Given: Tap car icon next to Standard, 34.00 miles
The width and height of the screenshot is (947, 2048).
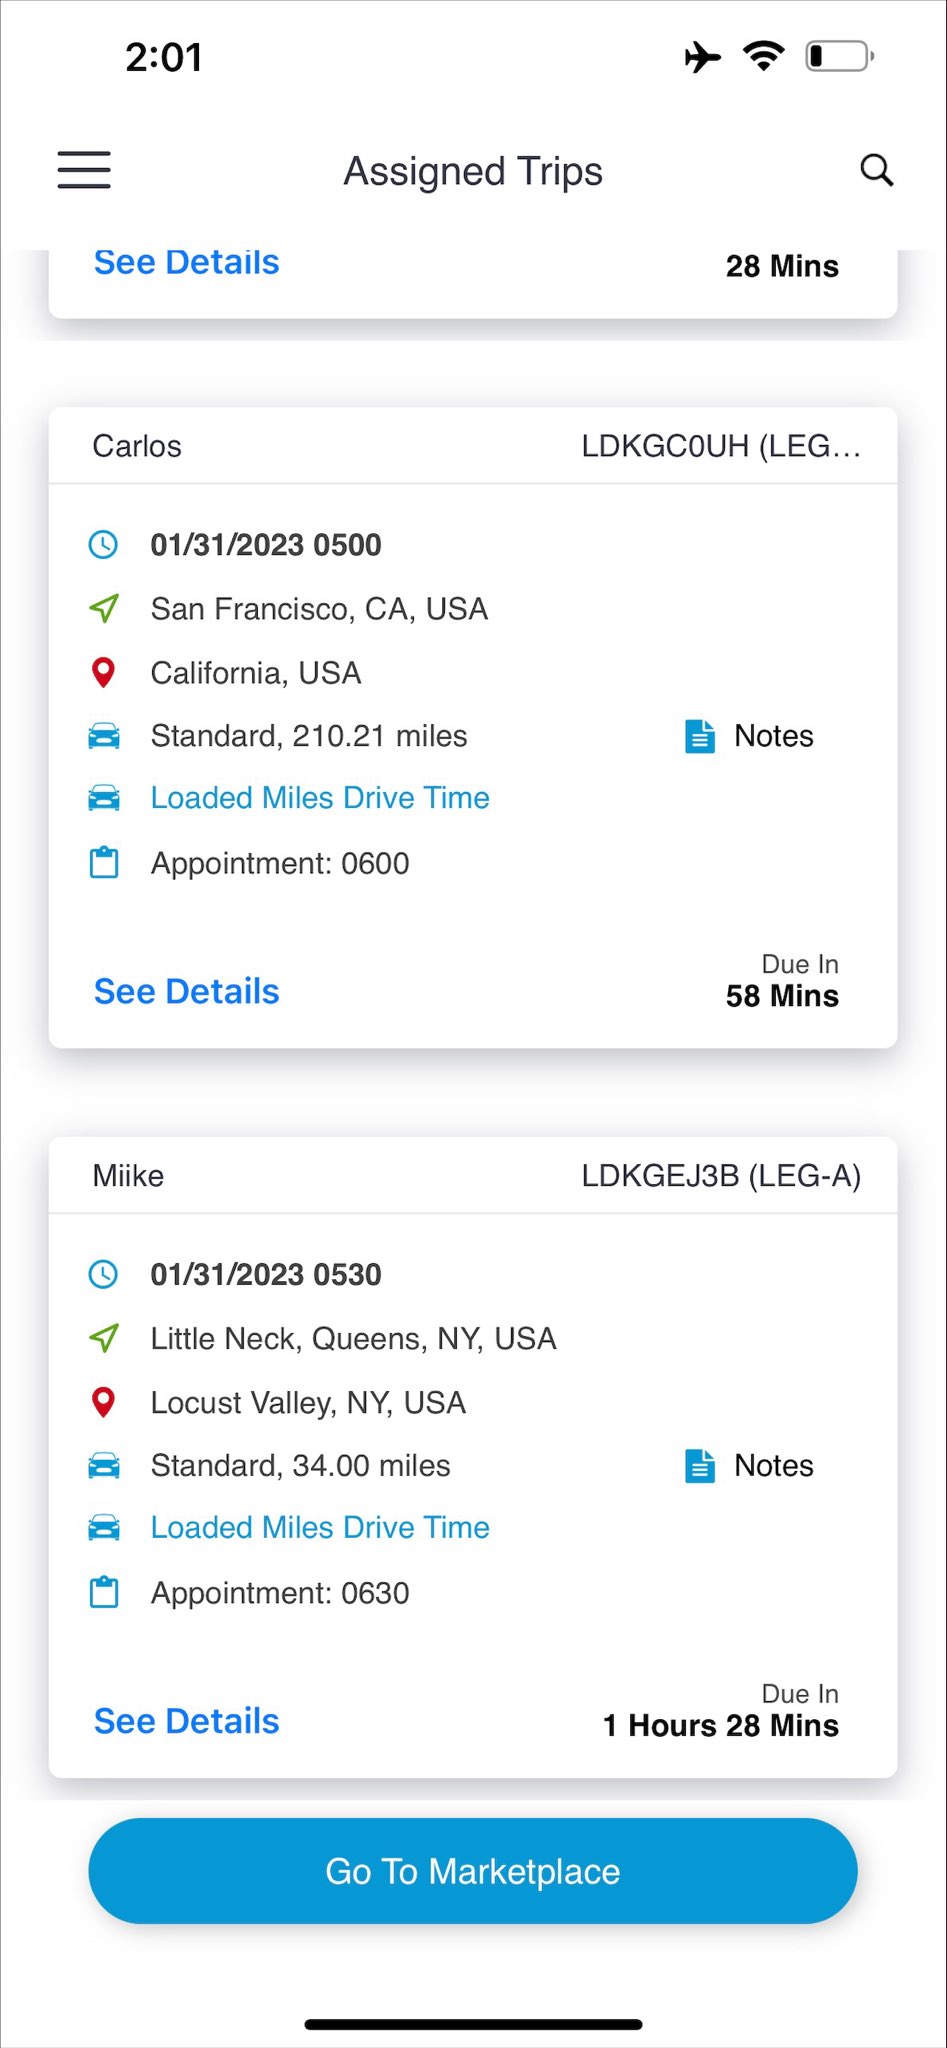Looking at the screenshot, I should coord(104,1466).
